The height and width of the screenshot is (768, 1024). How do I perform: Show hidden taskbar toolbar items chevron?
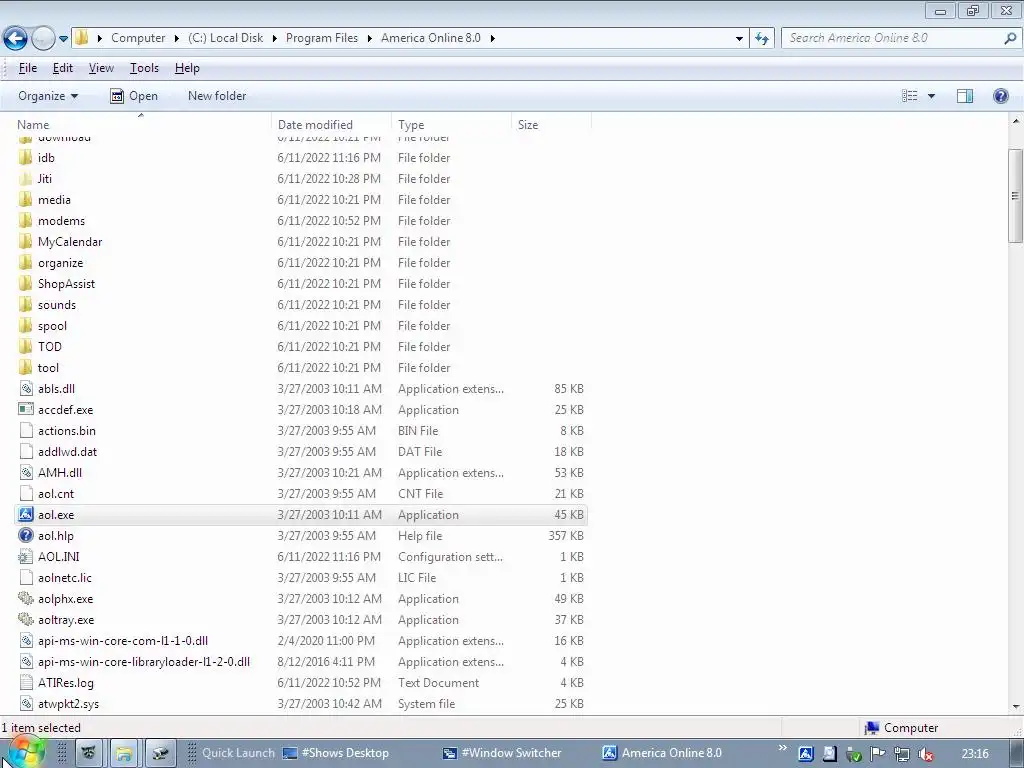point(782,746)
